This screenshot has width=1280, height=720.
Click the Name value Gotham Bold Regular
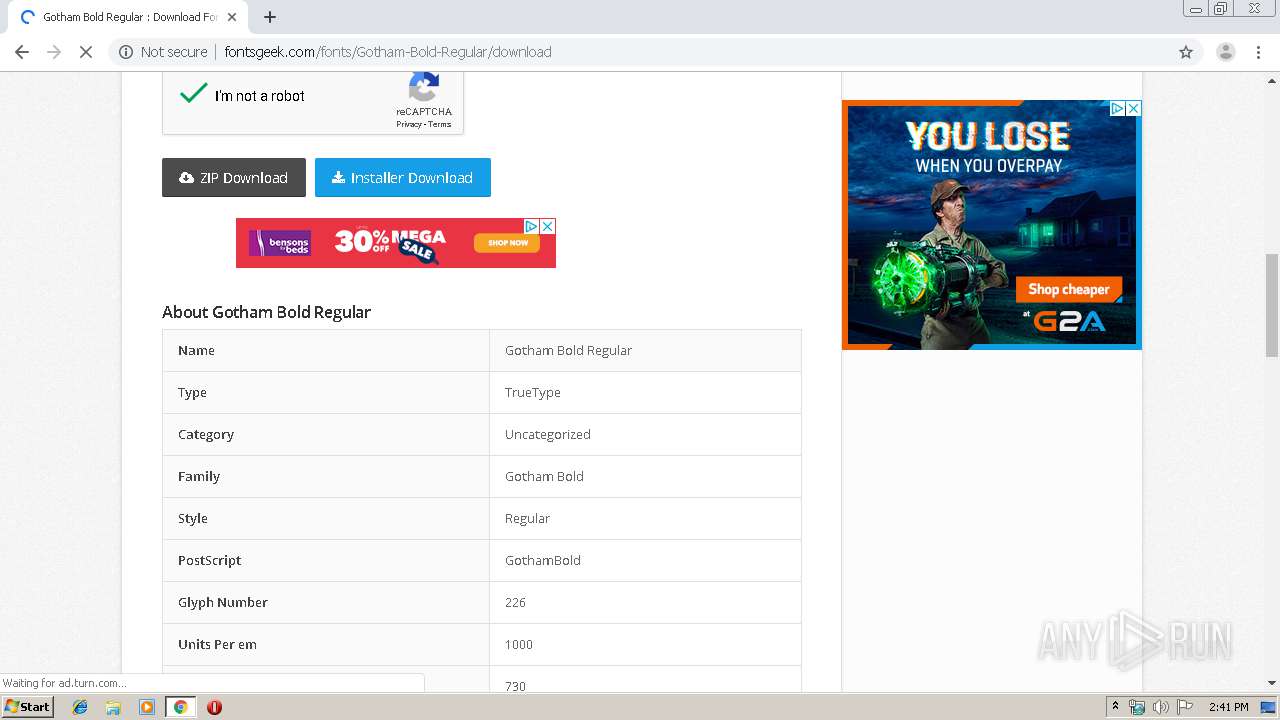point(568,350)
